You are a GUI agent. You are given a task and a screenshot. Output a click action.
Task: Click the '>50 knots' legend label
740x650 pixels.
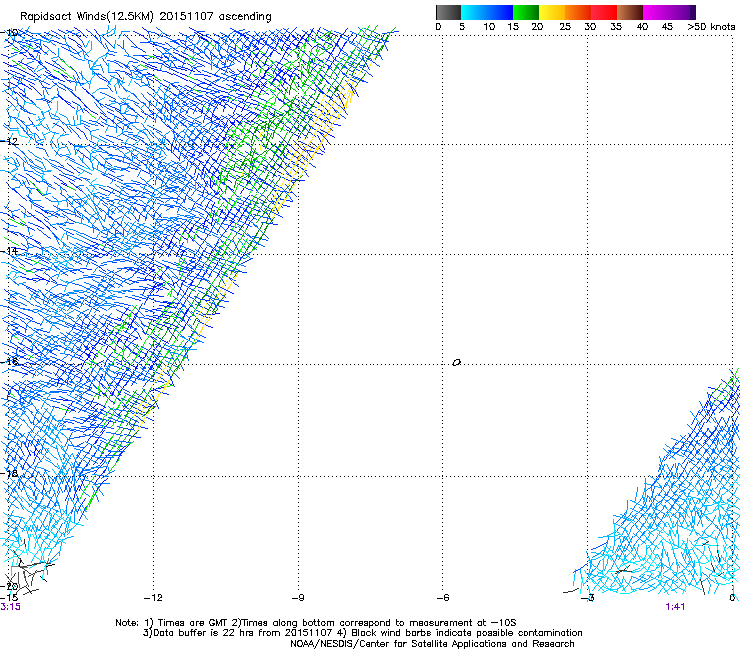[711, 27]
